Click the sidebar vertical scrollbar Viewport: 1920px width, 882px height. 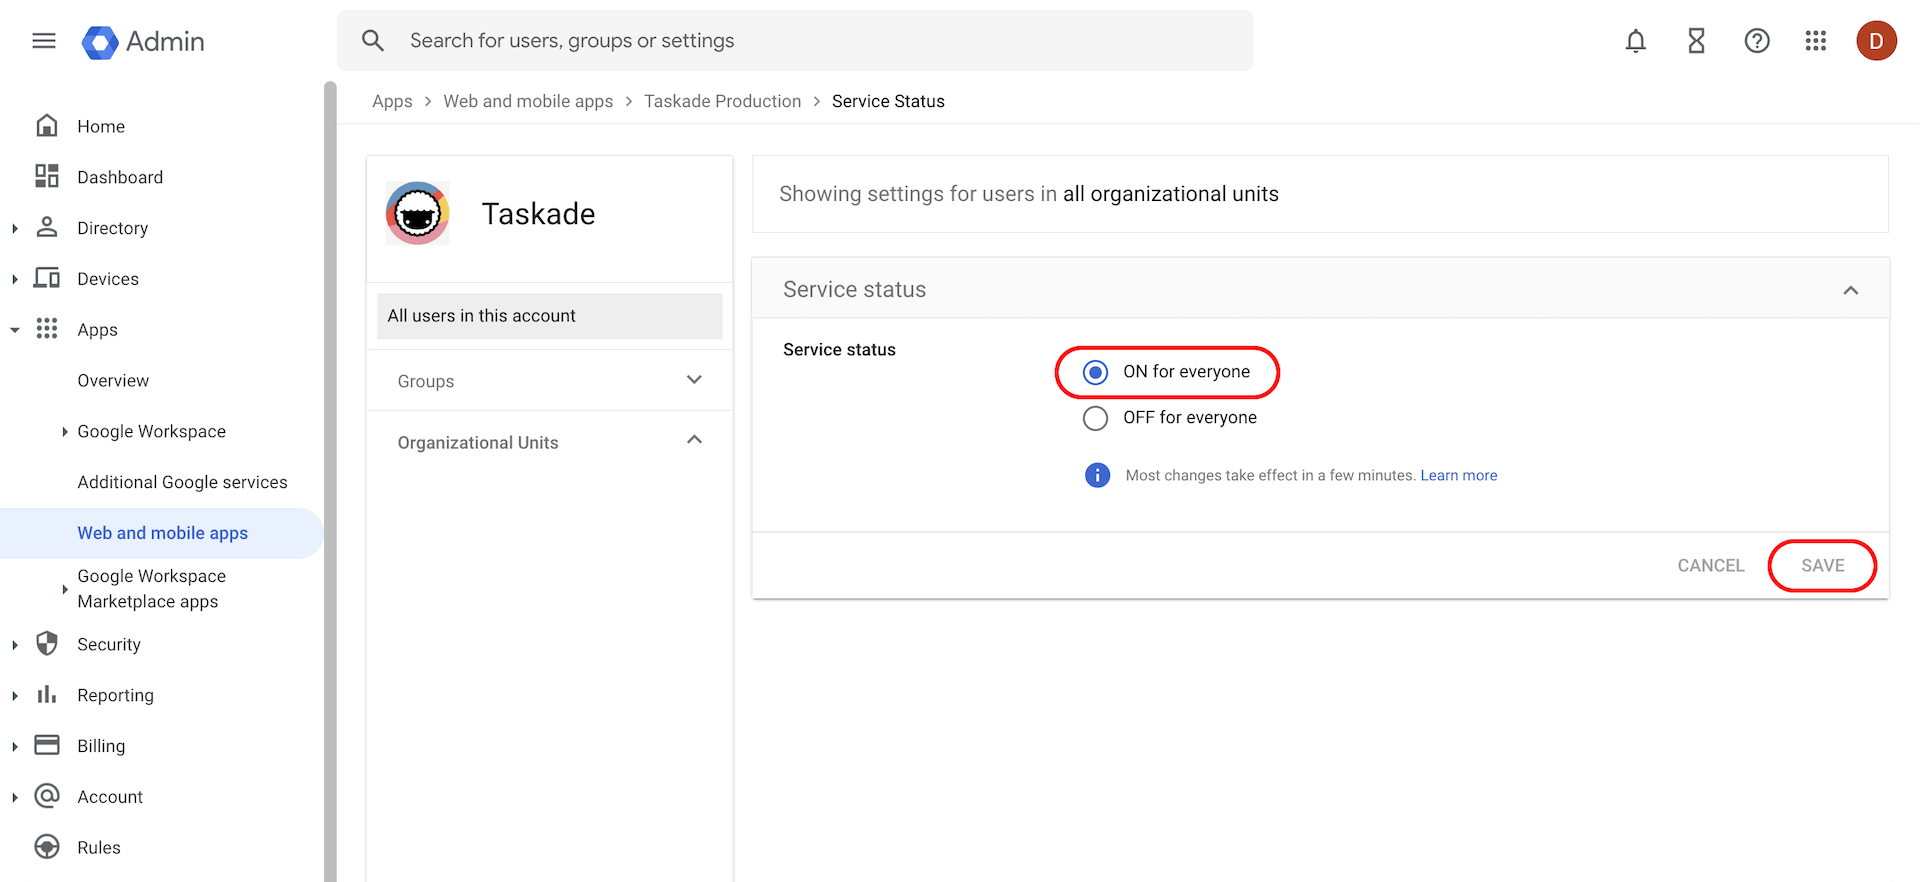coord(330,480)
